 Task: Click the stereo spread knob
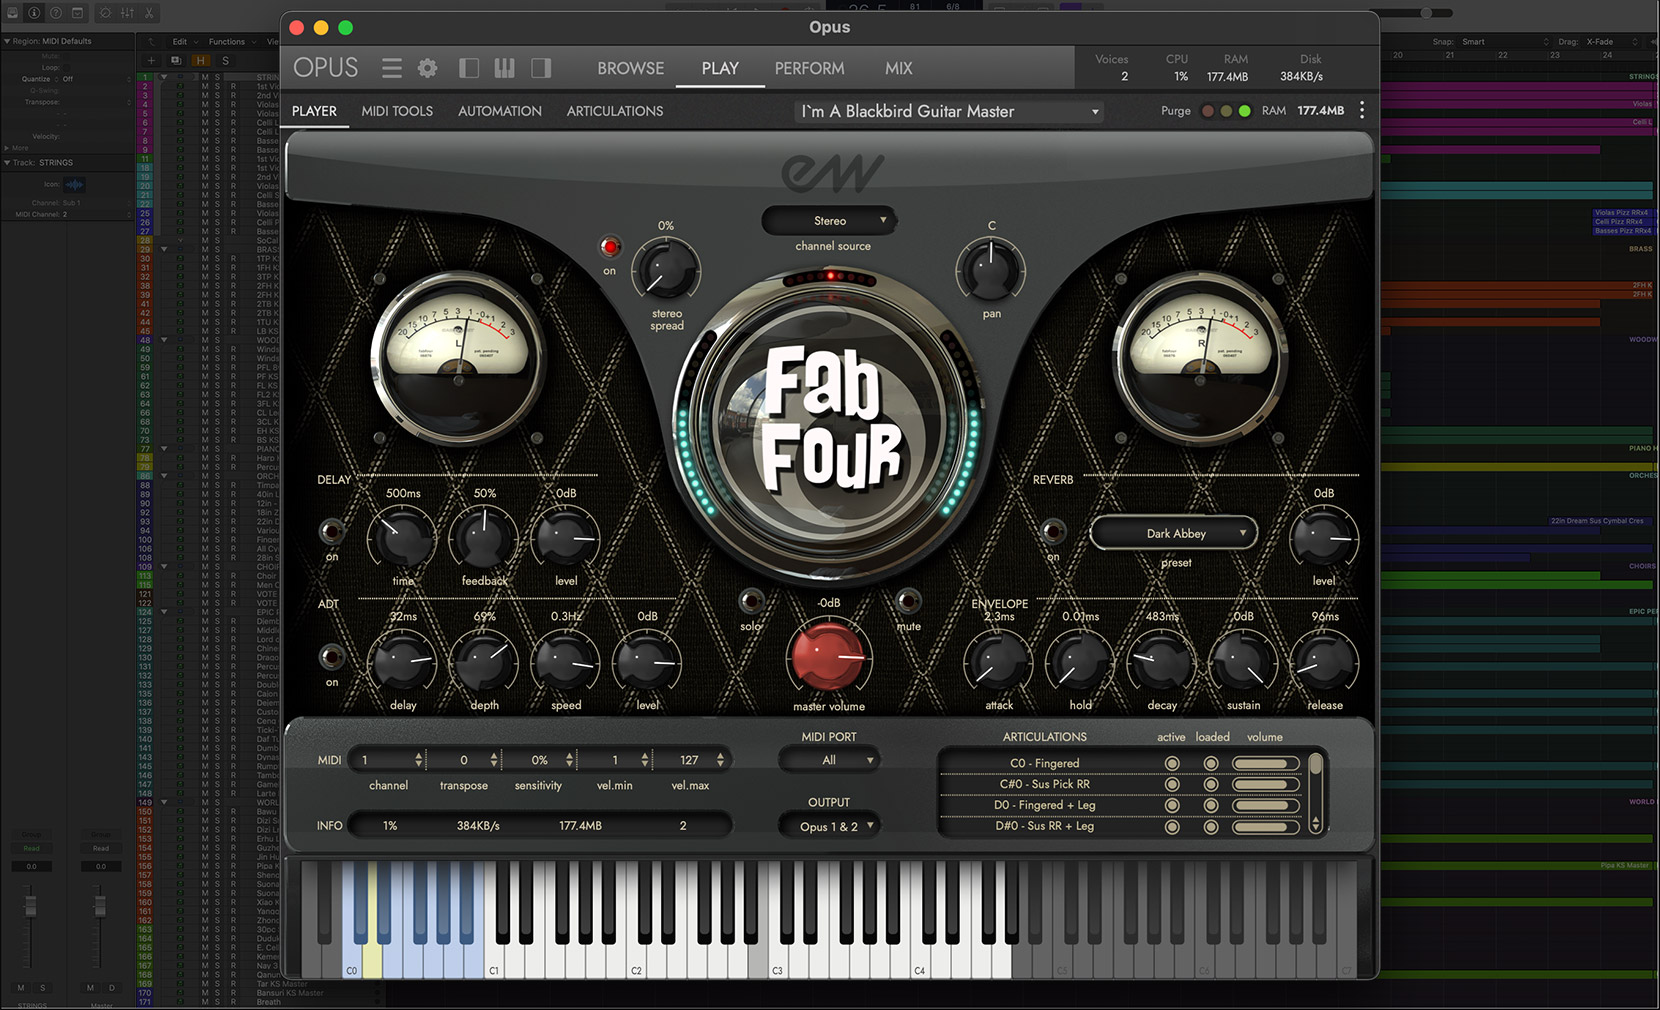(666, 270)
